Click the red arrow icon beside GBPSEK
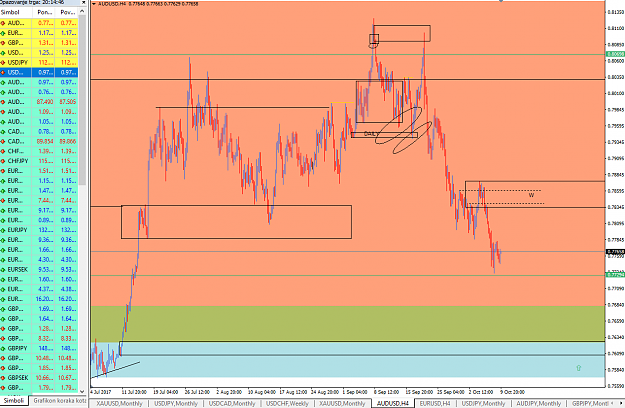Screen dimensions: 625x408 pos(3,378)
